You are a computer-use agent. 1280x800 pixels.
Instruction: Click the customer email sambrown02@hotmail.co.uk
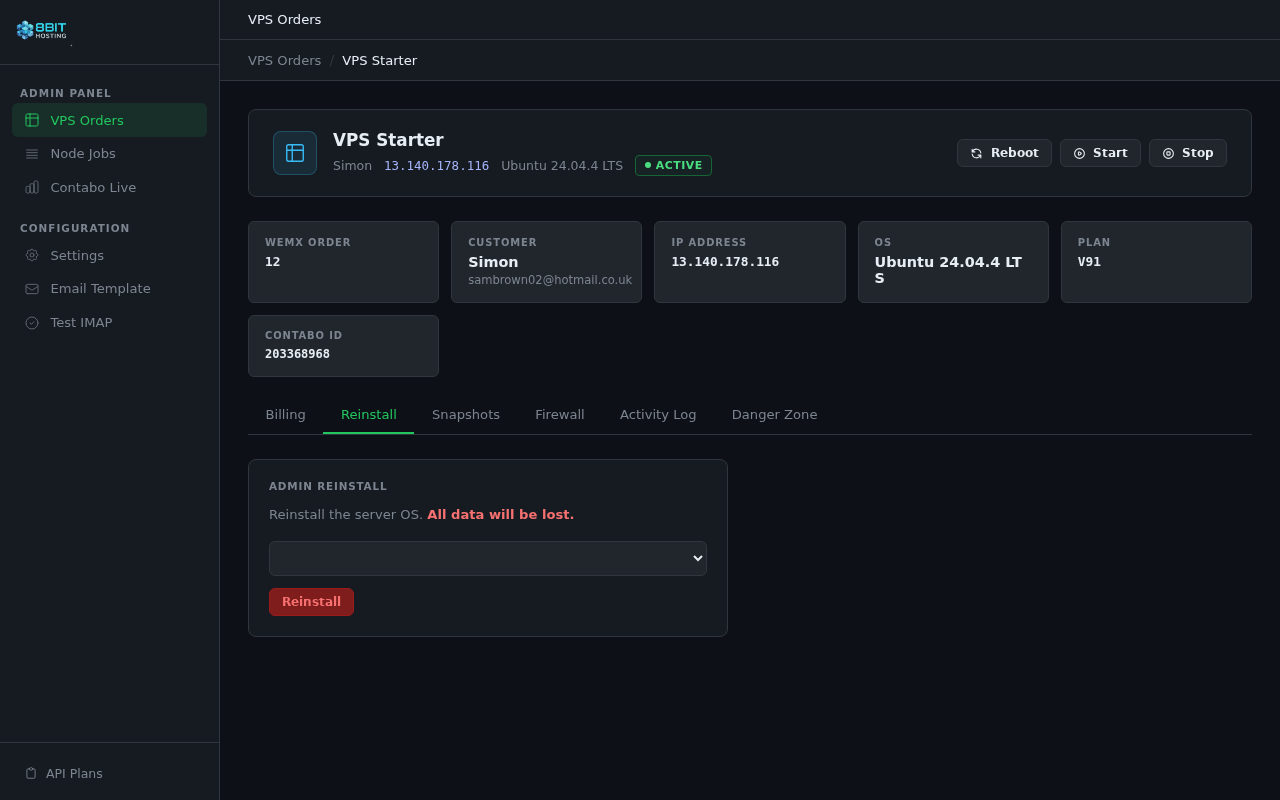point(550,280)
